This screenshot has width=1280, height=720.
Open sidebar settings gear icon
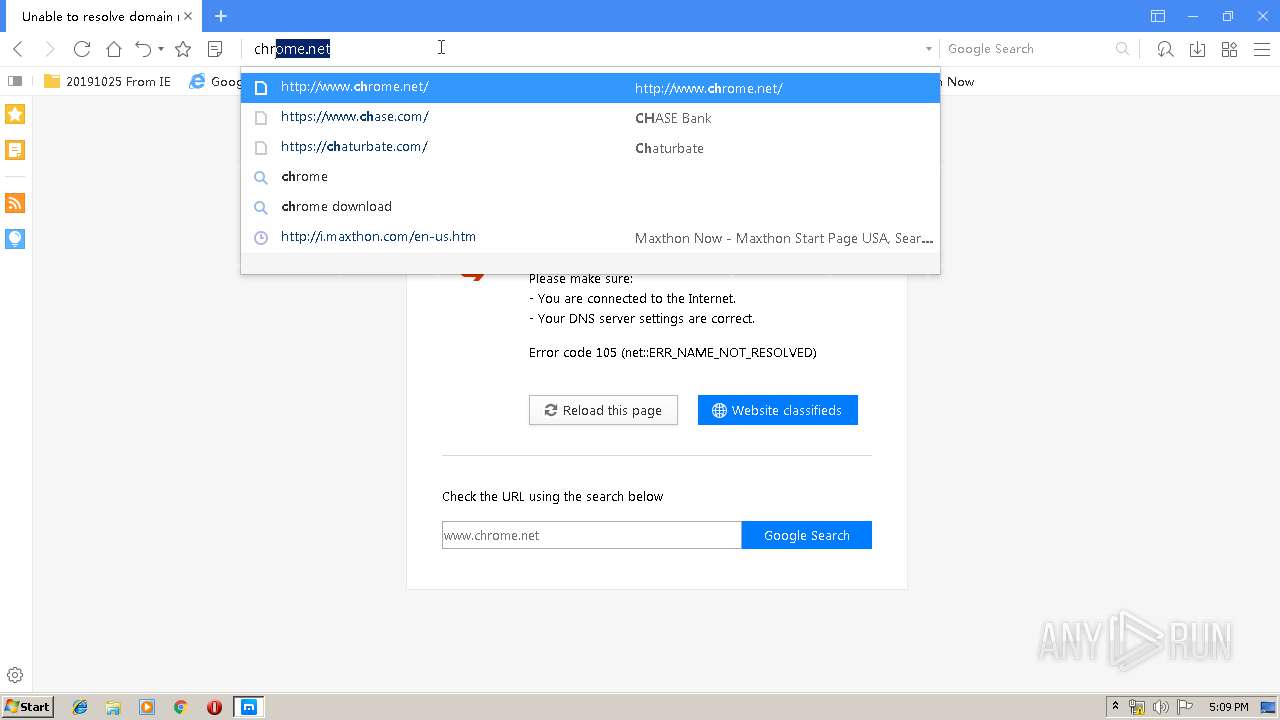[x=15, y=676]
